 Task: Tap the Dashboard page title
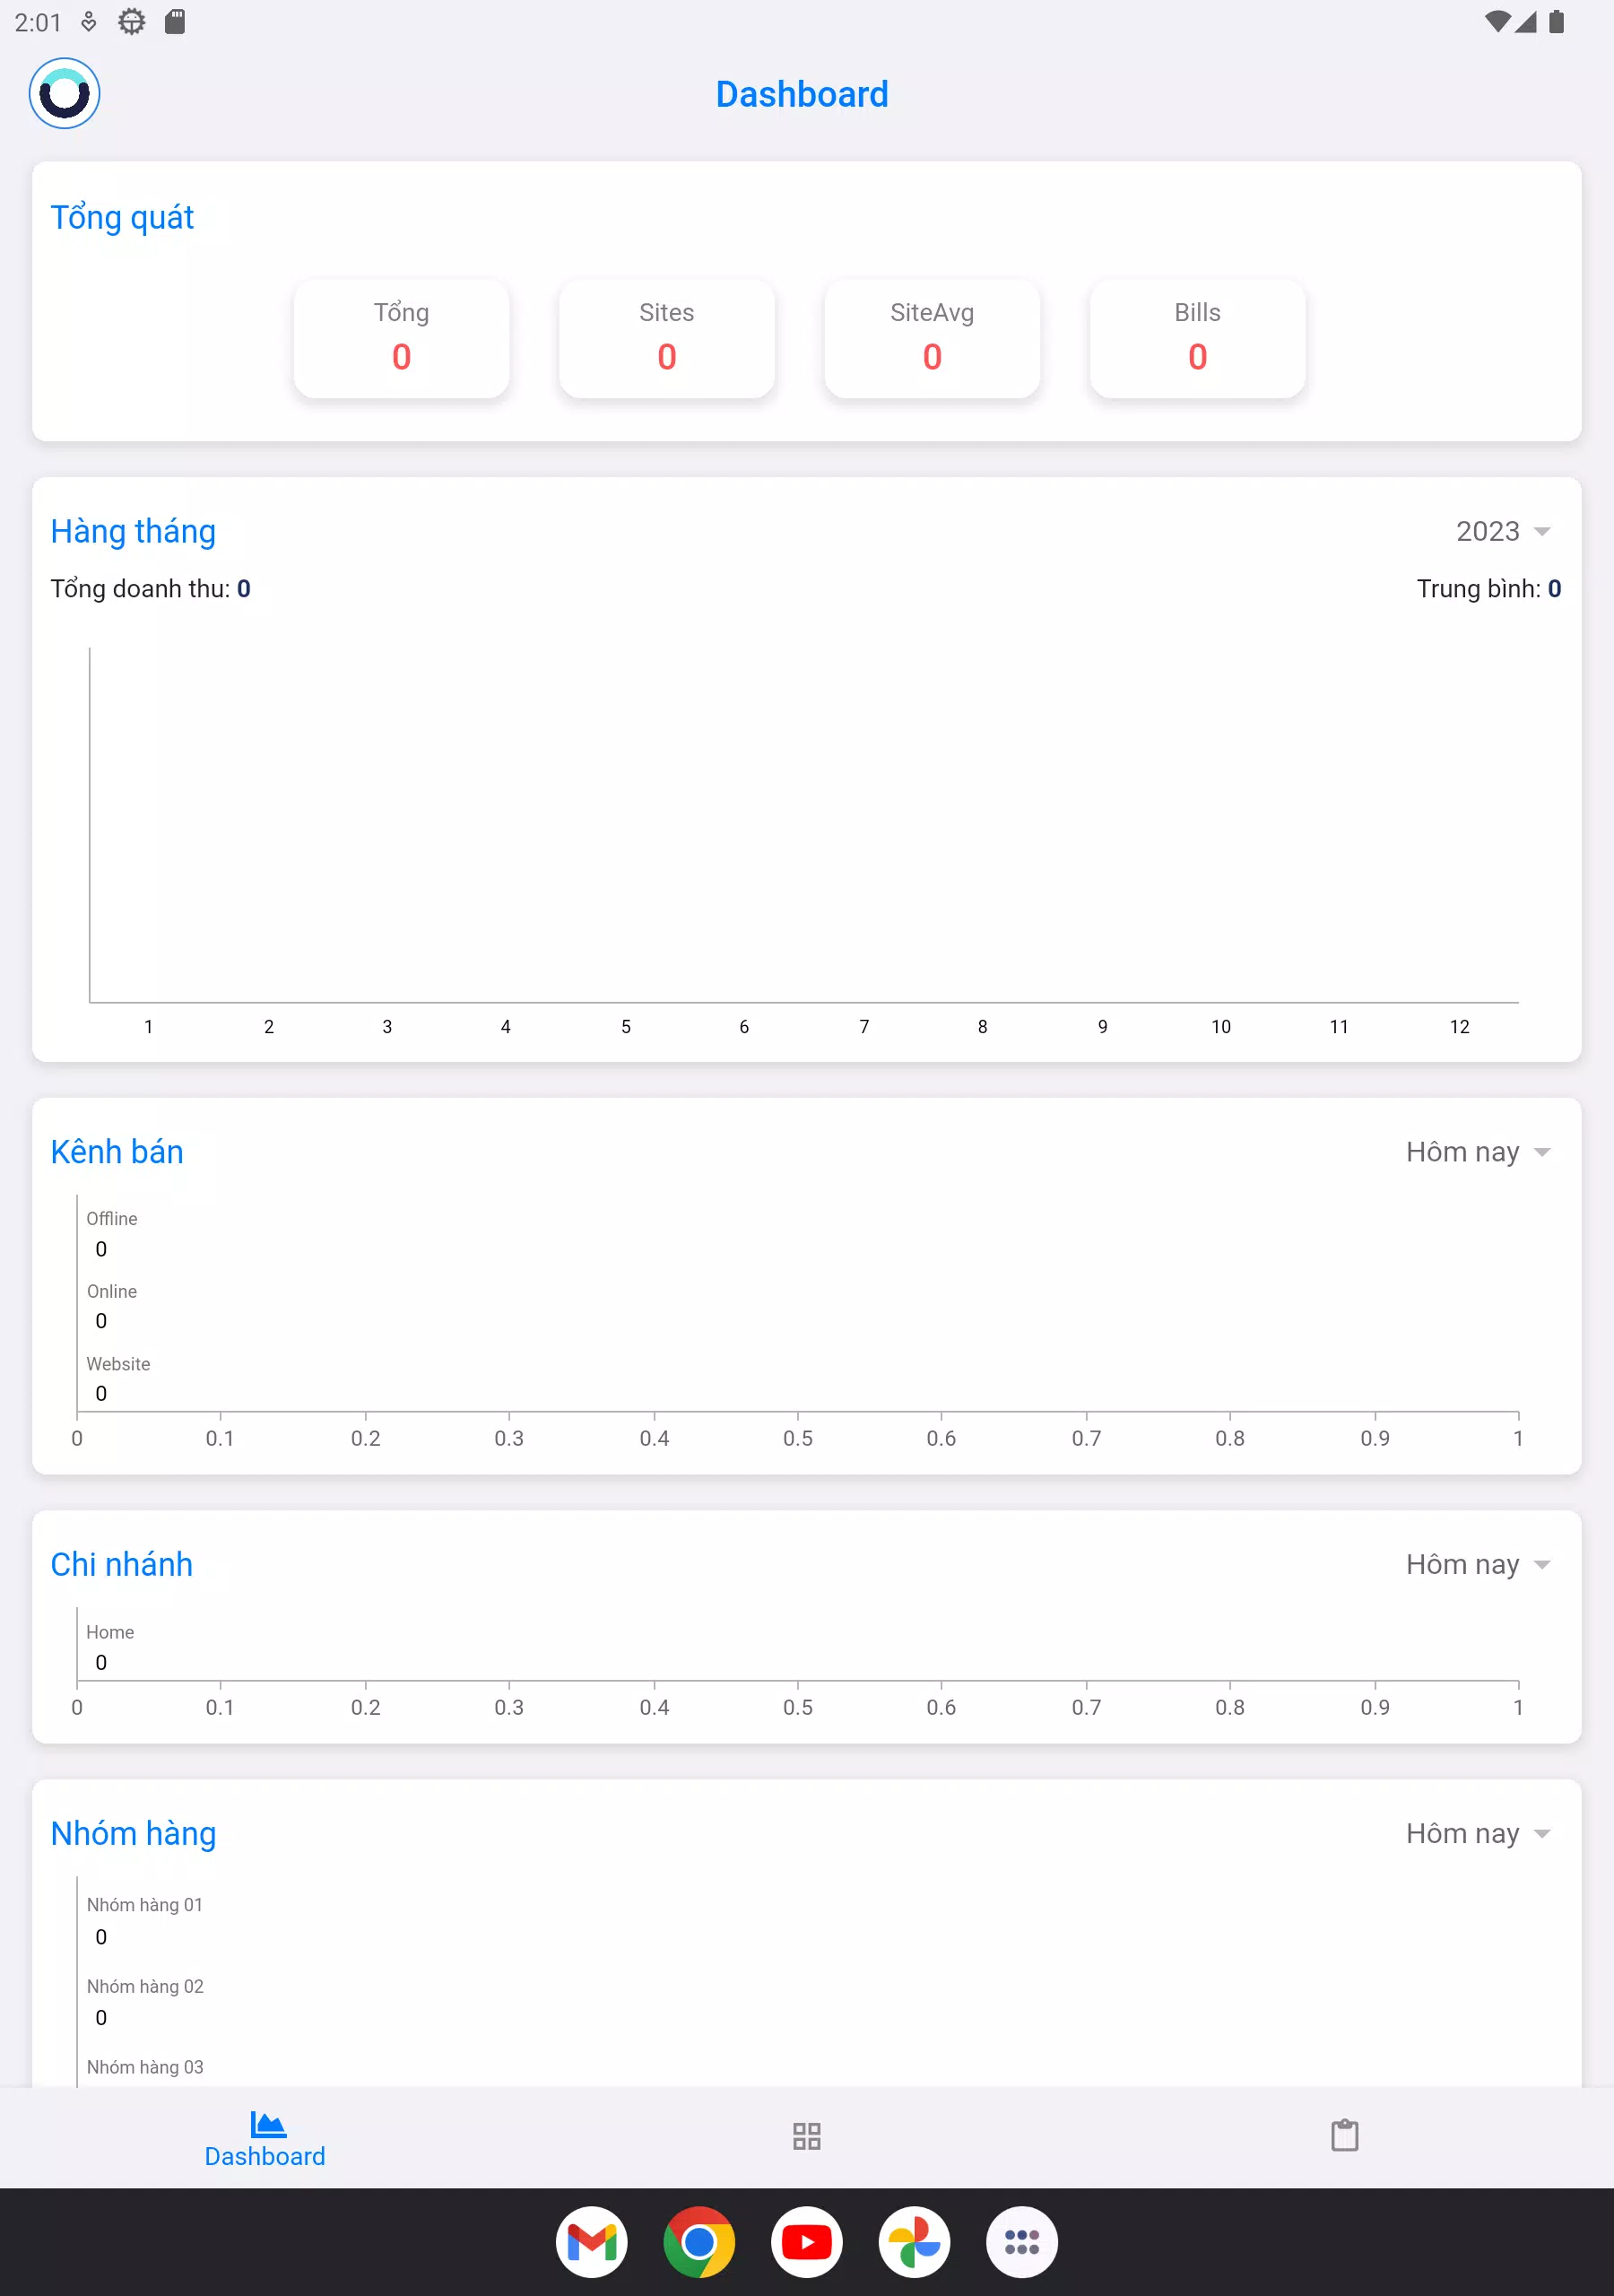[802, 94]
